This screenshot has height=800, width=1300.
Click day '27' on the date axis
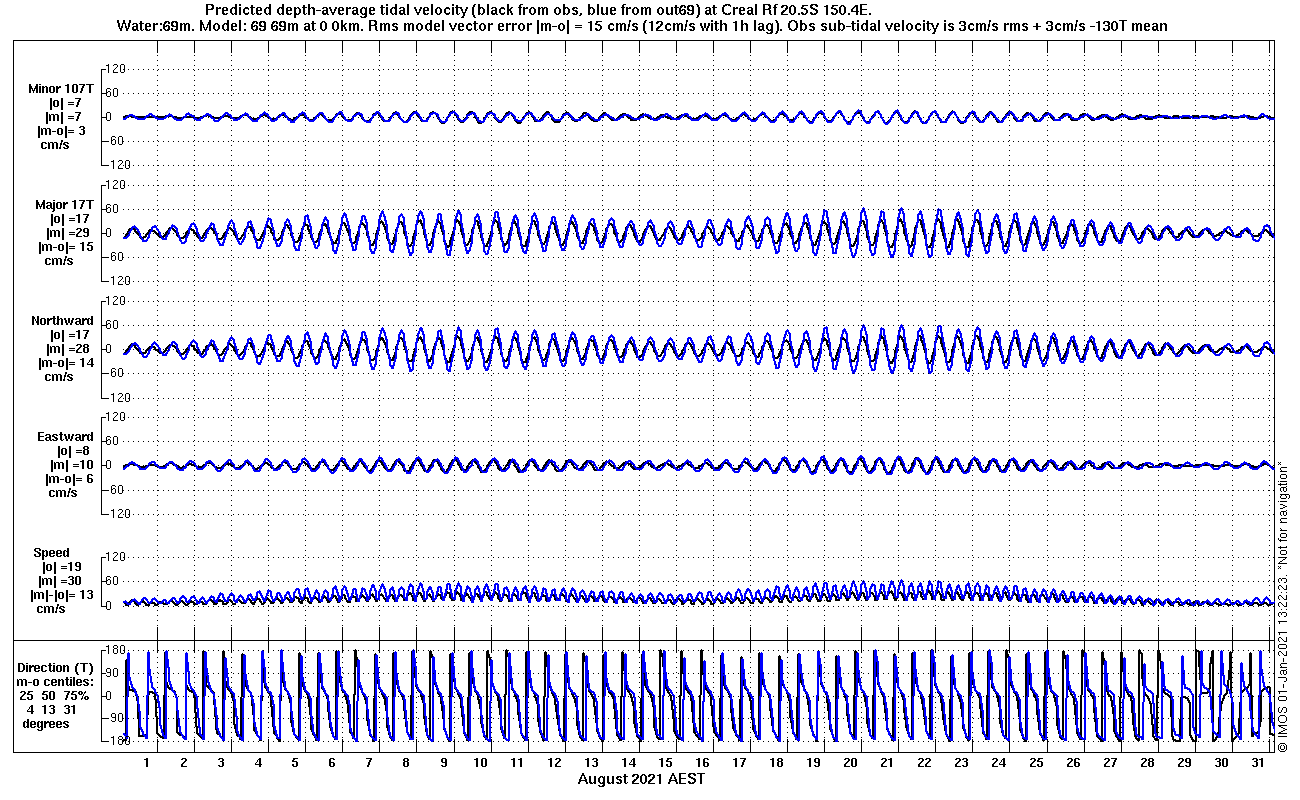point(1109,763)
